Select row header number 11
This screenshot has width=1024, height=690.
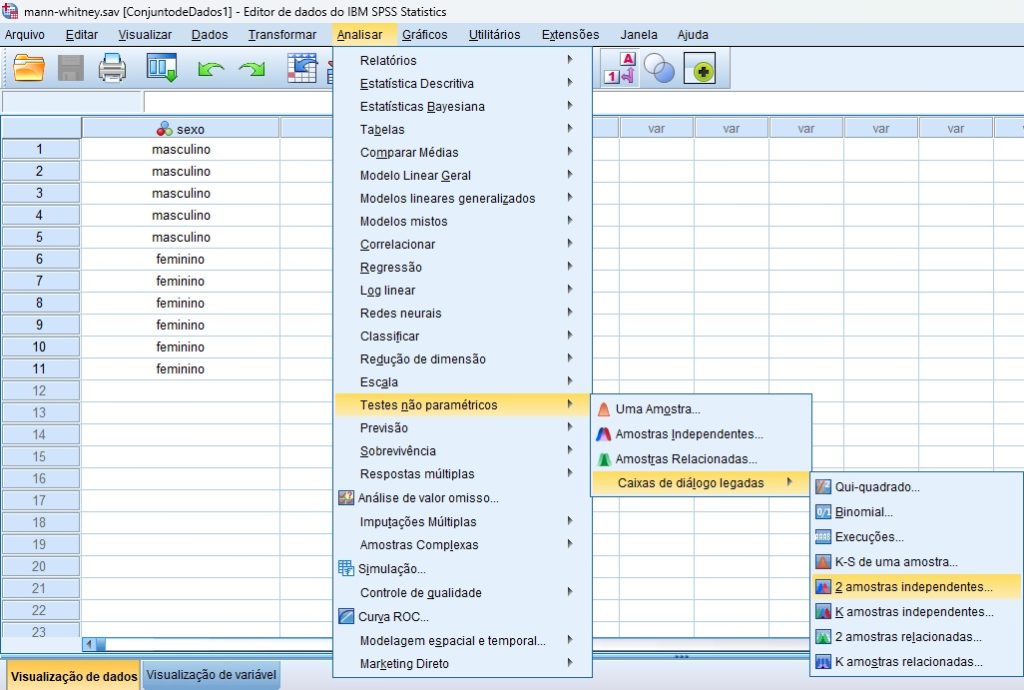click(40, 369)
